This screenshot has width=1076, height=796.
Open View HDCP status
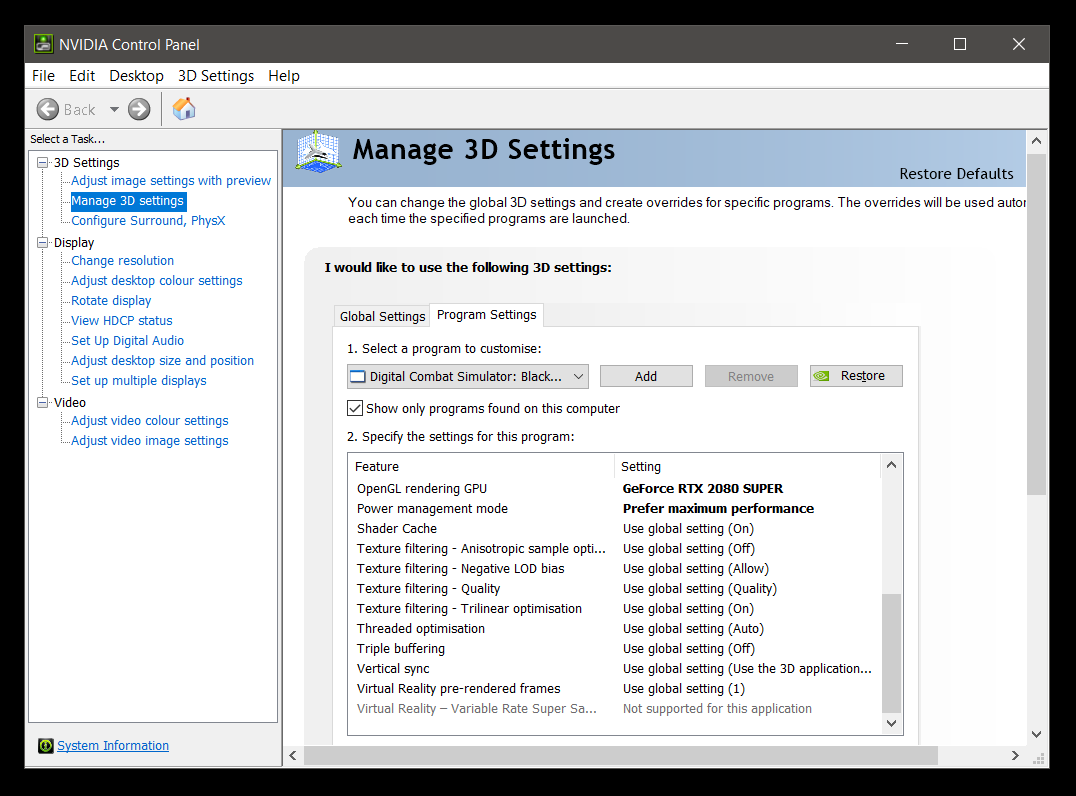coord(121,320)
